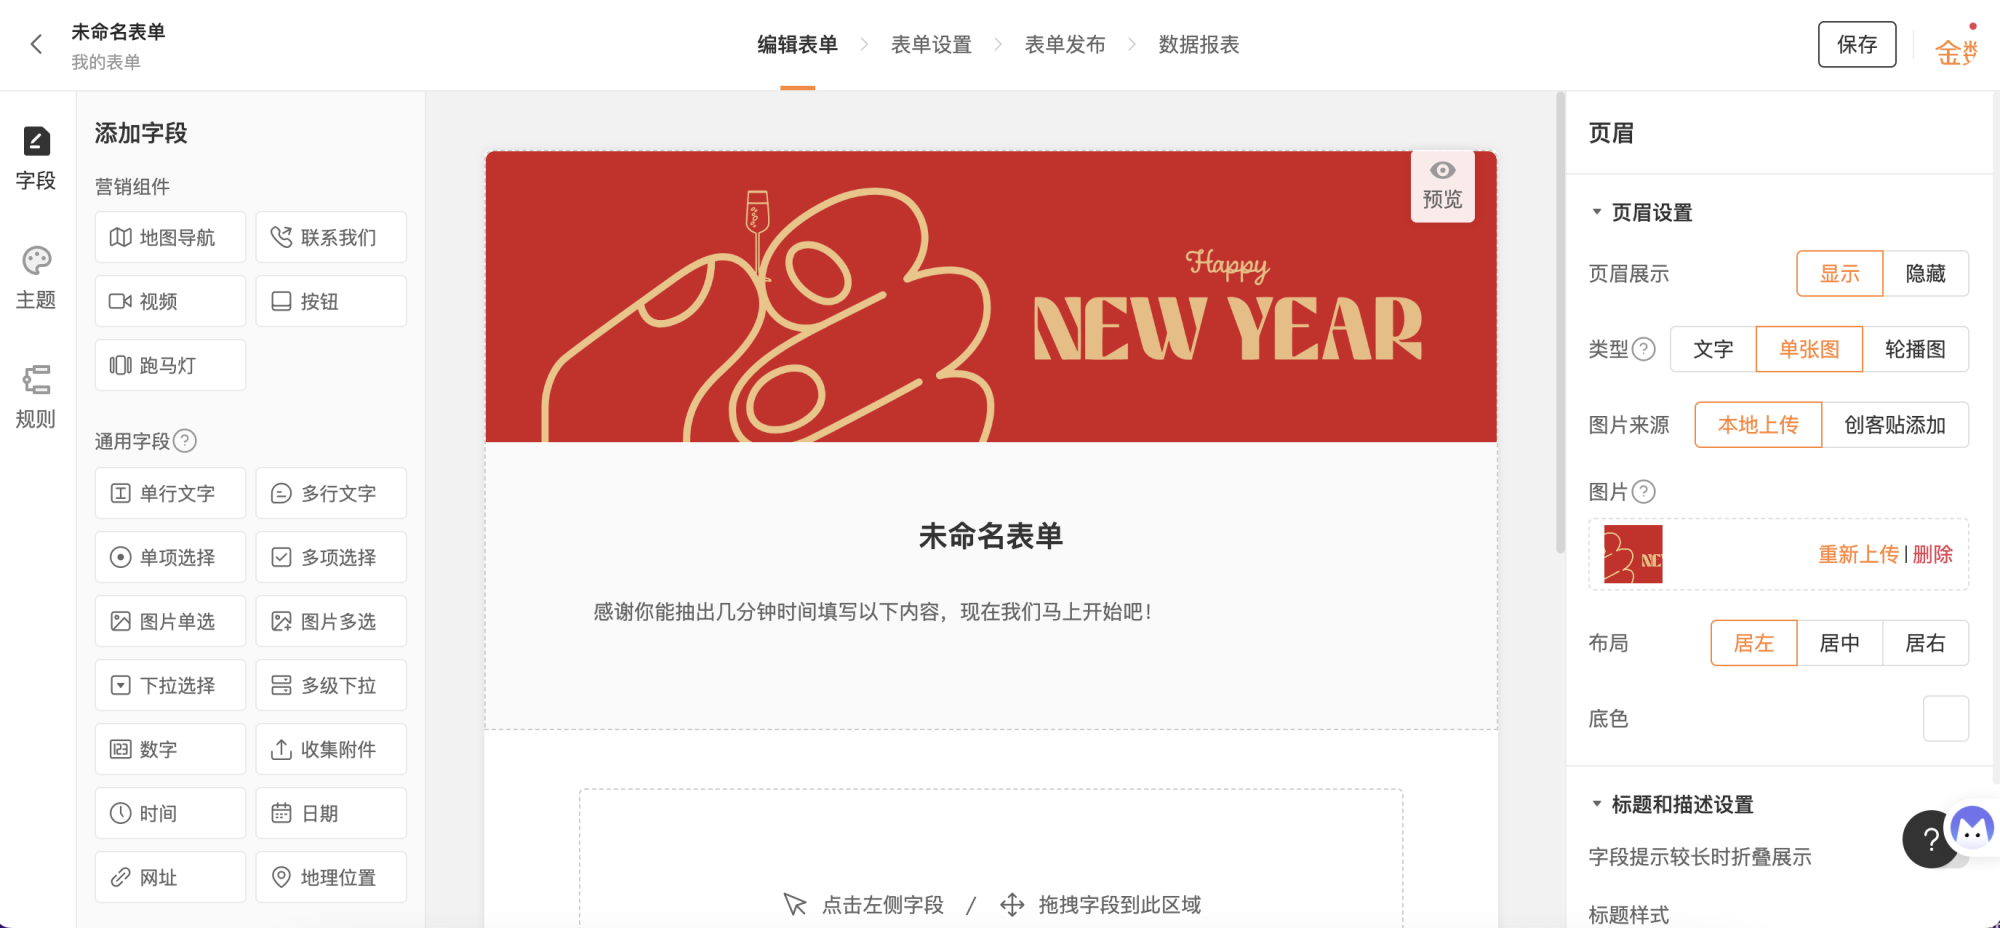Viewport: 2000px width, 928px height.
Task: Switch to the 表单设置 step
Action: 931,44
